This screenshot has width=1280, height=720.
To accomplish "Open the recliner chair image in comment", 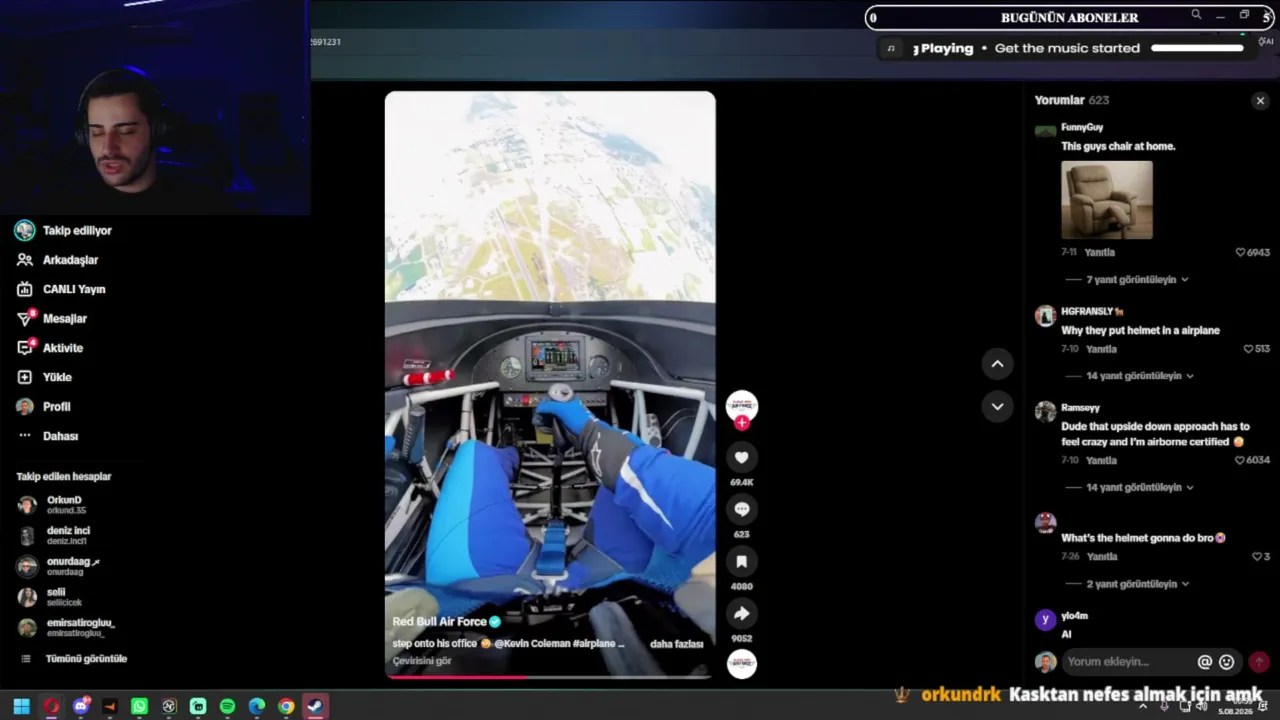I will (x=1107, y=200).
